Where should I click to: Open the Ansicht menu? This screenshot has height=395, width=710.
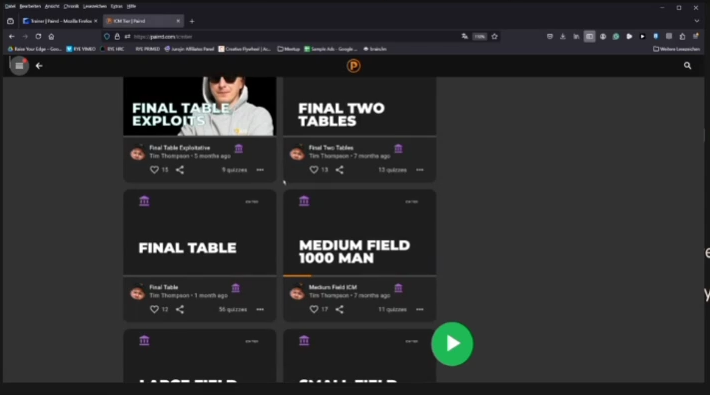coord(52,6)
